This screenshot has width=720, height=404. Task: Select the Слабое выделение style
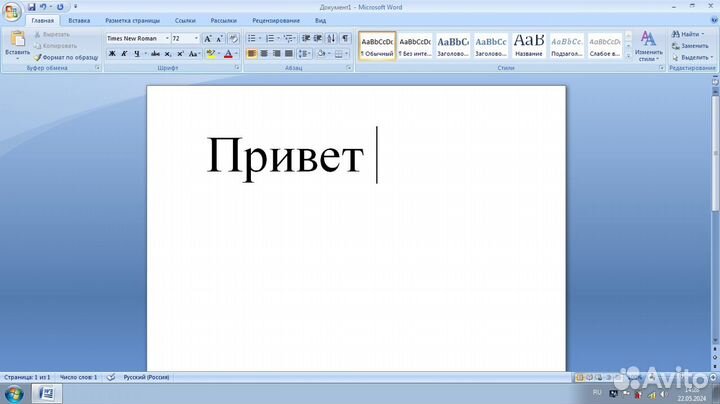(x=605, y=45)
